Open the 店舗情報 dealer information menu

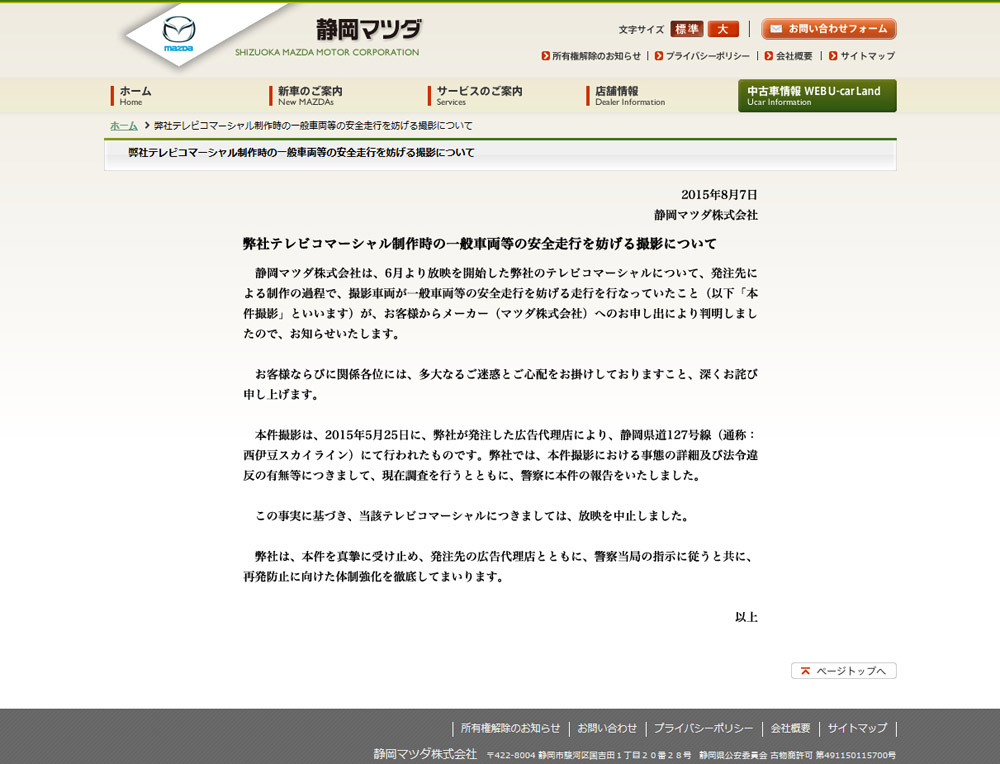pyautogui.click(x=629, y=95)
